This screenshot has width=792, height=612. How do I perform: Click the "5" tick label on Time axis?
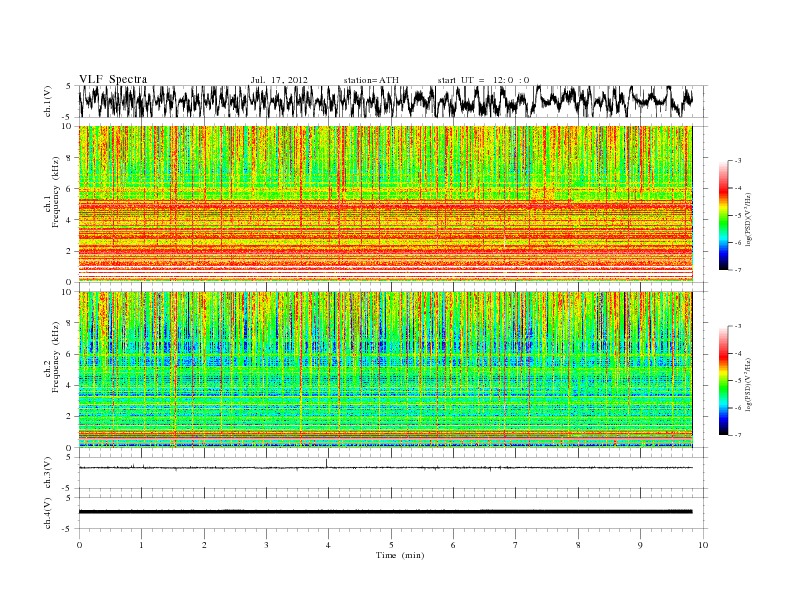391,545
